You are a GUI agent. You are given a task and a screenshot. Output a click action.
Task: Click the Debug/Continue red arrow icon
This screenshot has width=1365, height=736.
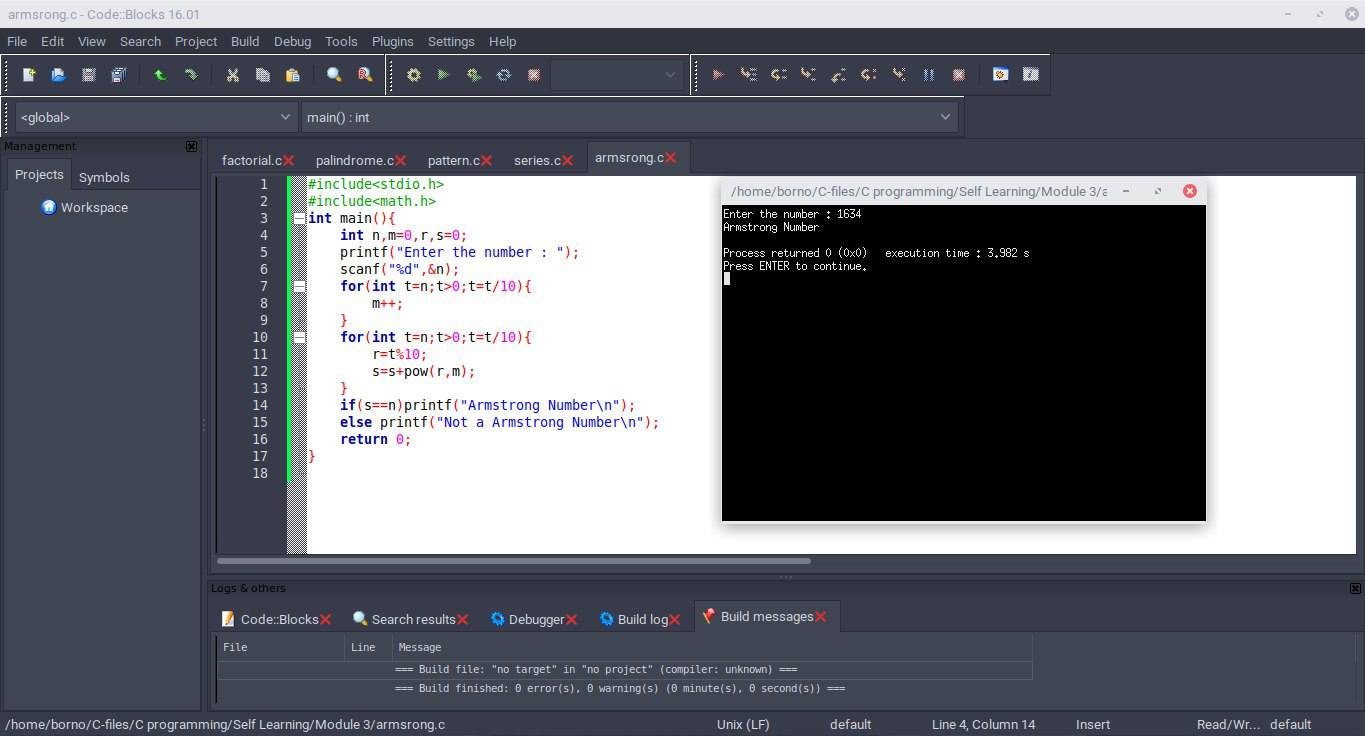718,75
